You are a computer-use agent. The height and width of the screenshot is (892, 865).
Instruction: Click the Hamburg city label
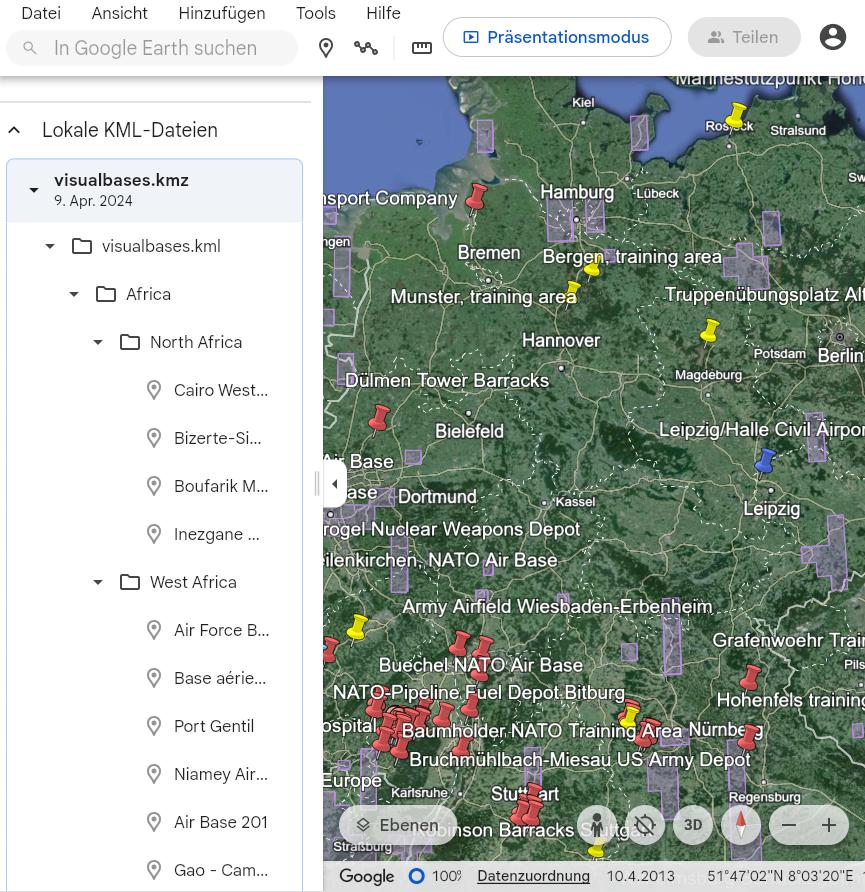(577, 192)
